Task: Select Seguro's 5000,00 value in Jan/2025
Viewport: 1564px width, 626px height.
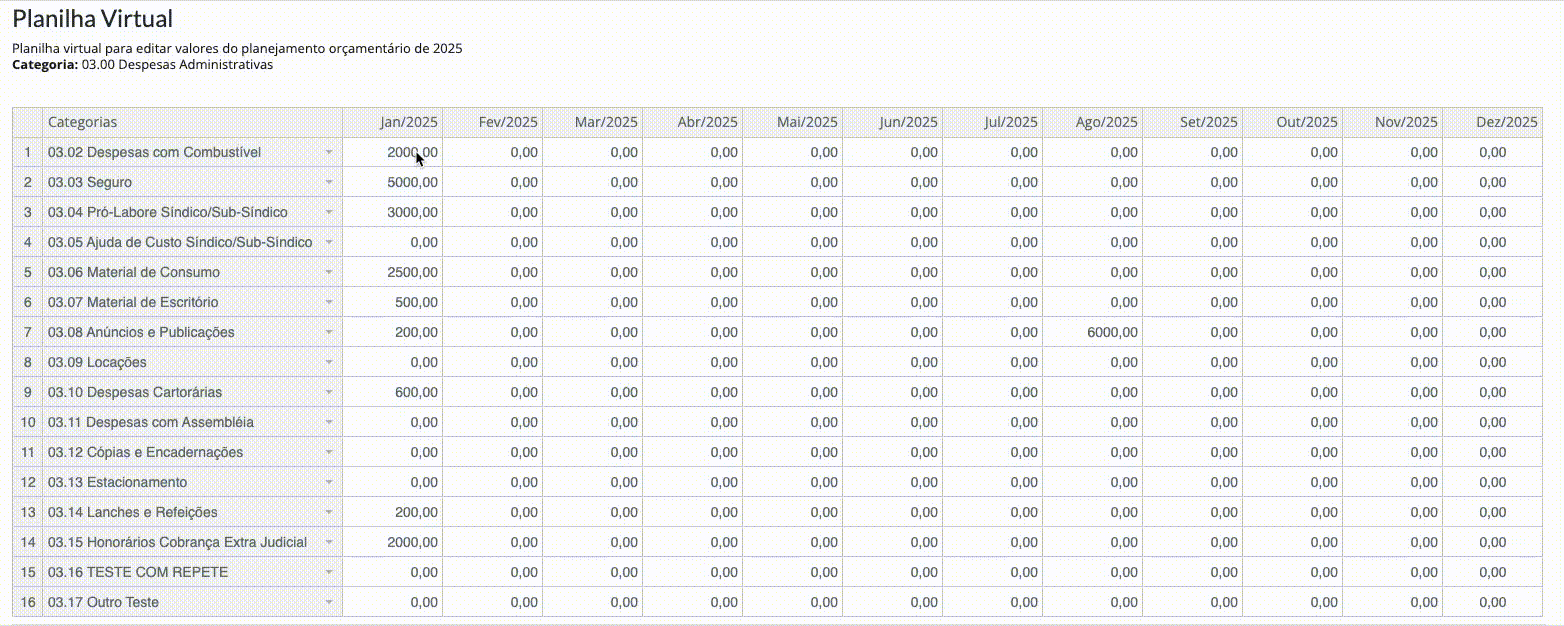Action: coord(392,182)
